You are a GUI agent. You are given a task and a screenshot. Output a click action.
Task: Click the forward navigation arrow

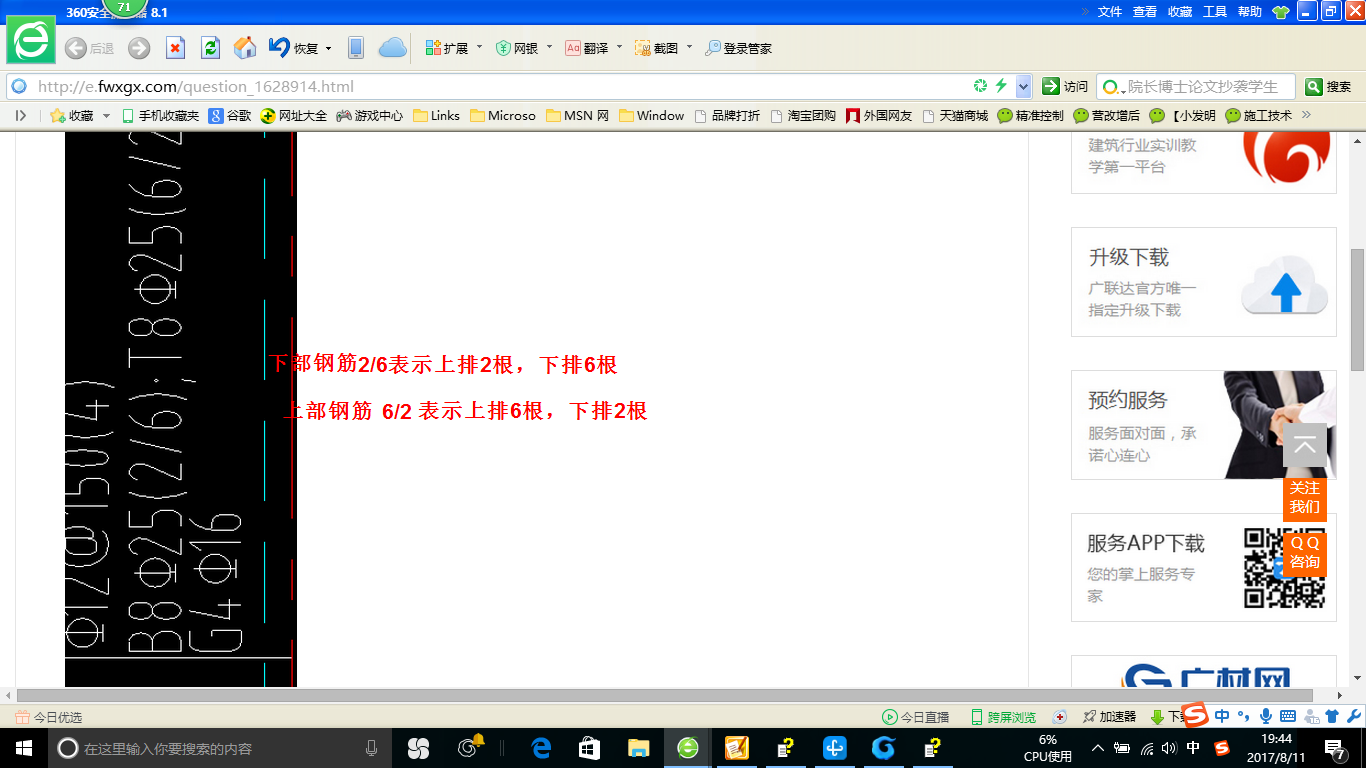pos(139,48)
